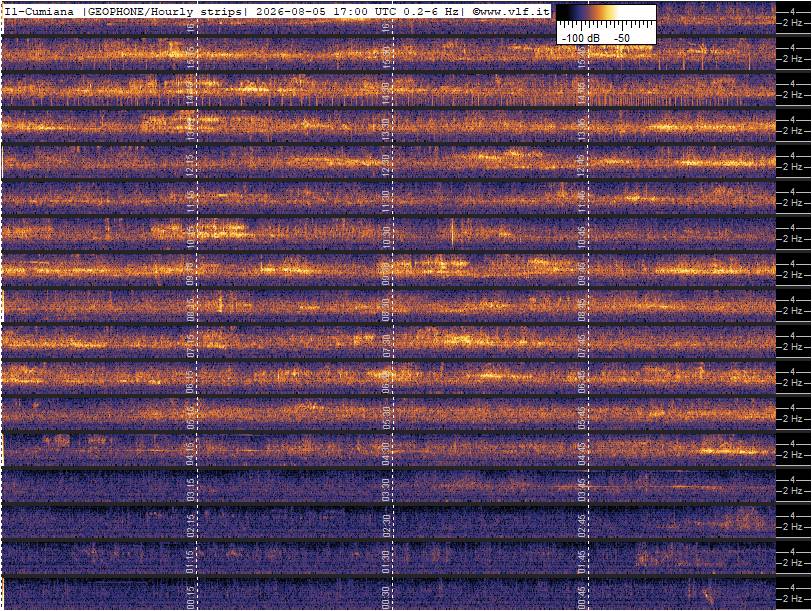Select the 03:45 time marker
This screenshot has width=812, height=611.
(582, 490)
